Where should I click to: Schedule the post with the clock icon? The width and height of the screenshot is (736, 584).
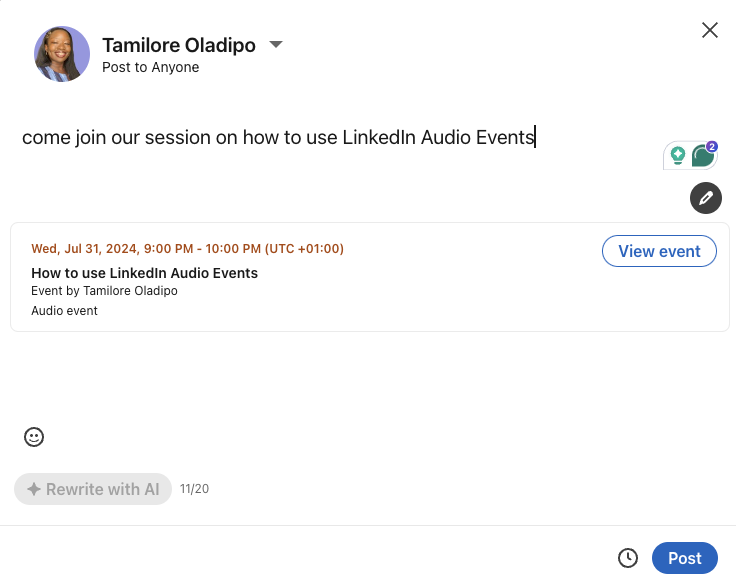click(628, 558)
